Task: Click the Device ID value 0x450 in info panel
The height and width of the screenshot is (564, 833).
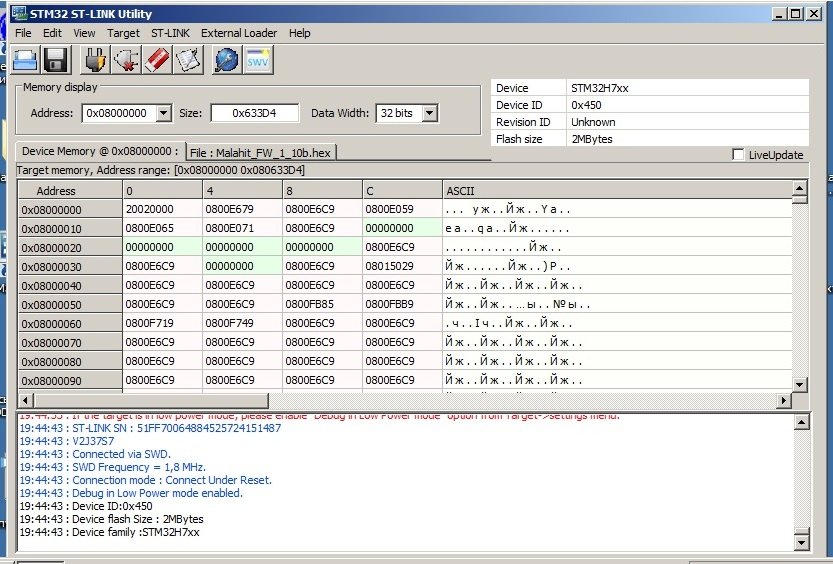Action: tap(586, 105)
